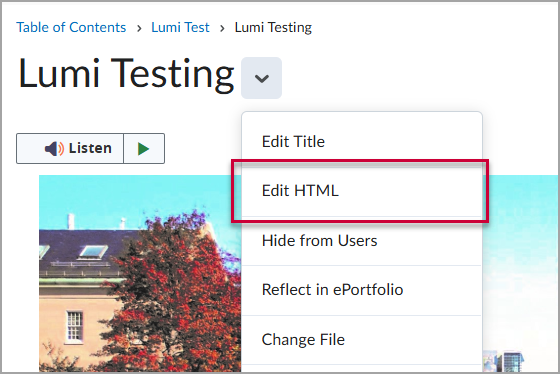Select Change File from the menu

(x=362, y=340)
